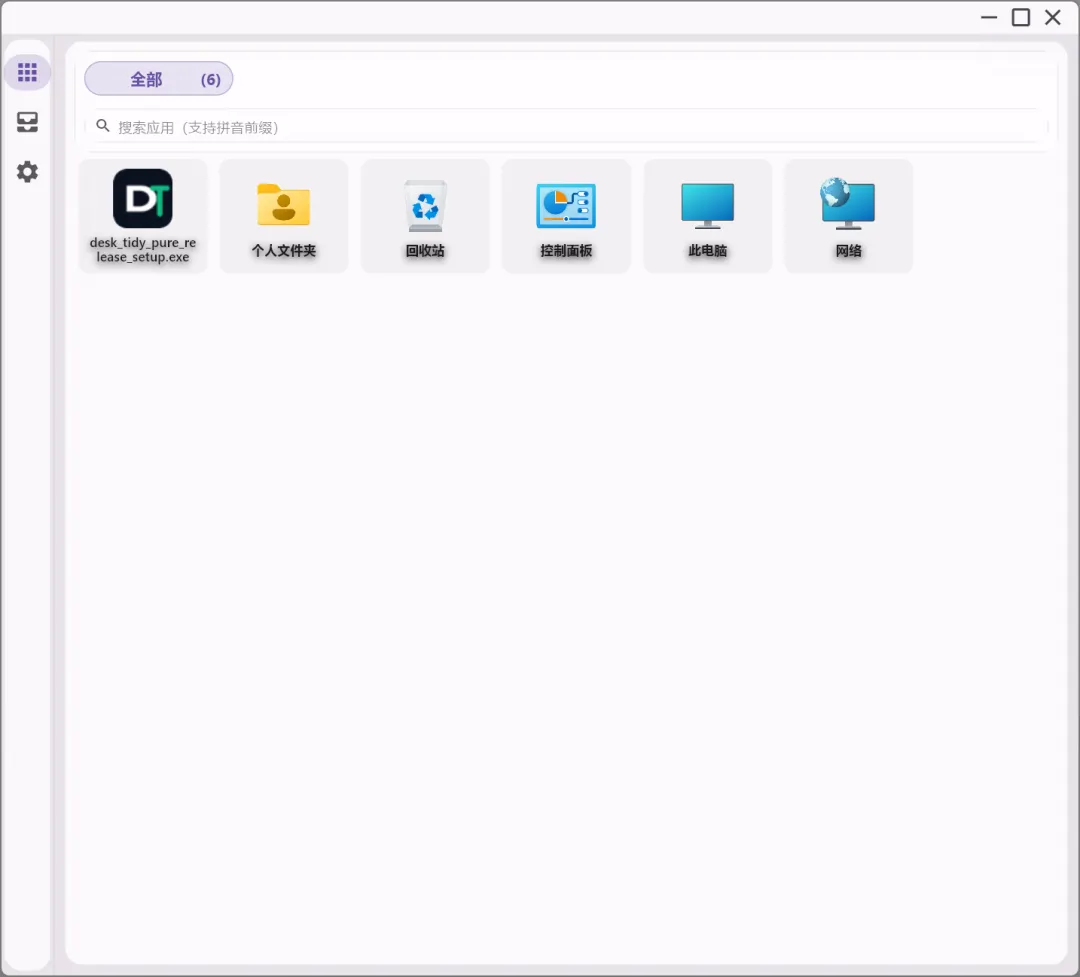Open the 此电脑 computer icon
This screenshot has width=1080, height=977.
pos(707,205)
